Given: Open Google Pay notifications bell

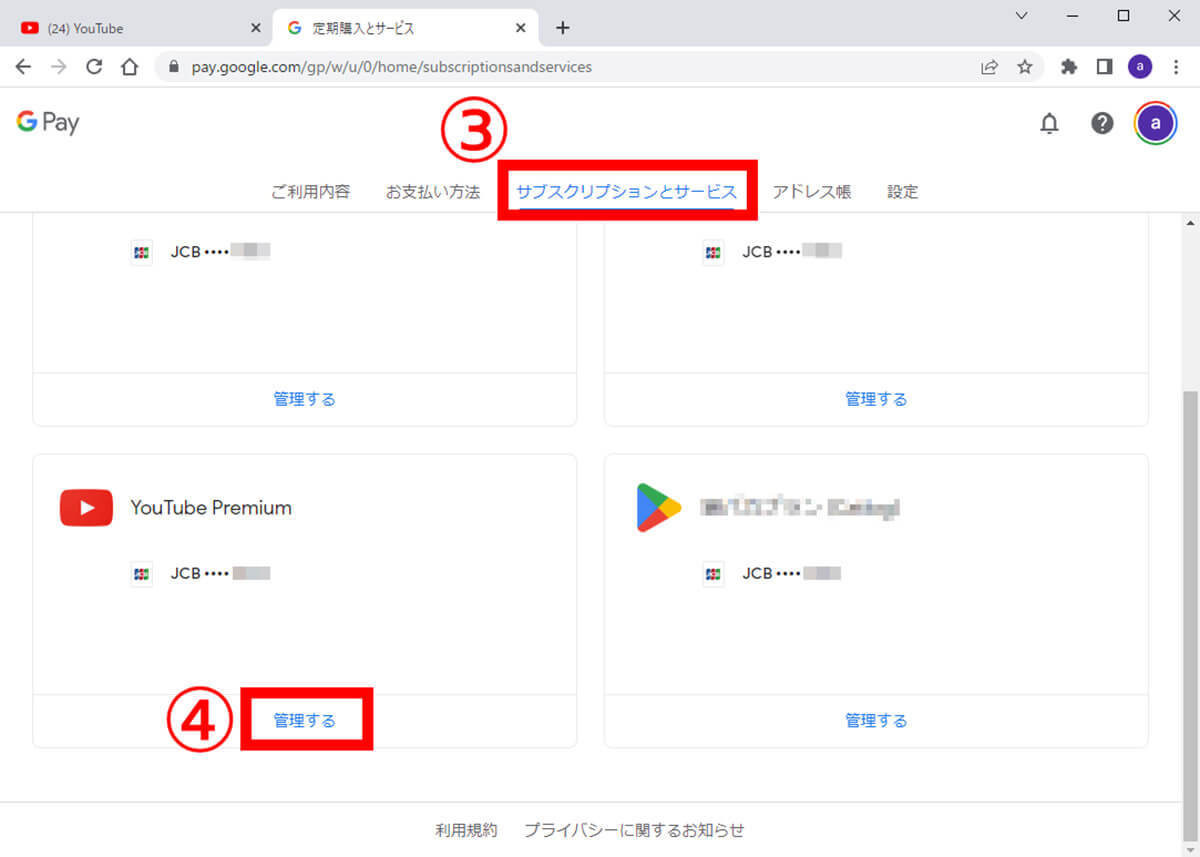Looking at the screenshot, I should pyautogui.click(x=1049, y=123).
